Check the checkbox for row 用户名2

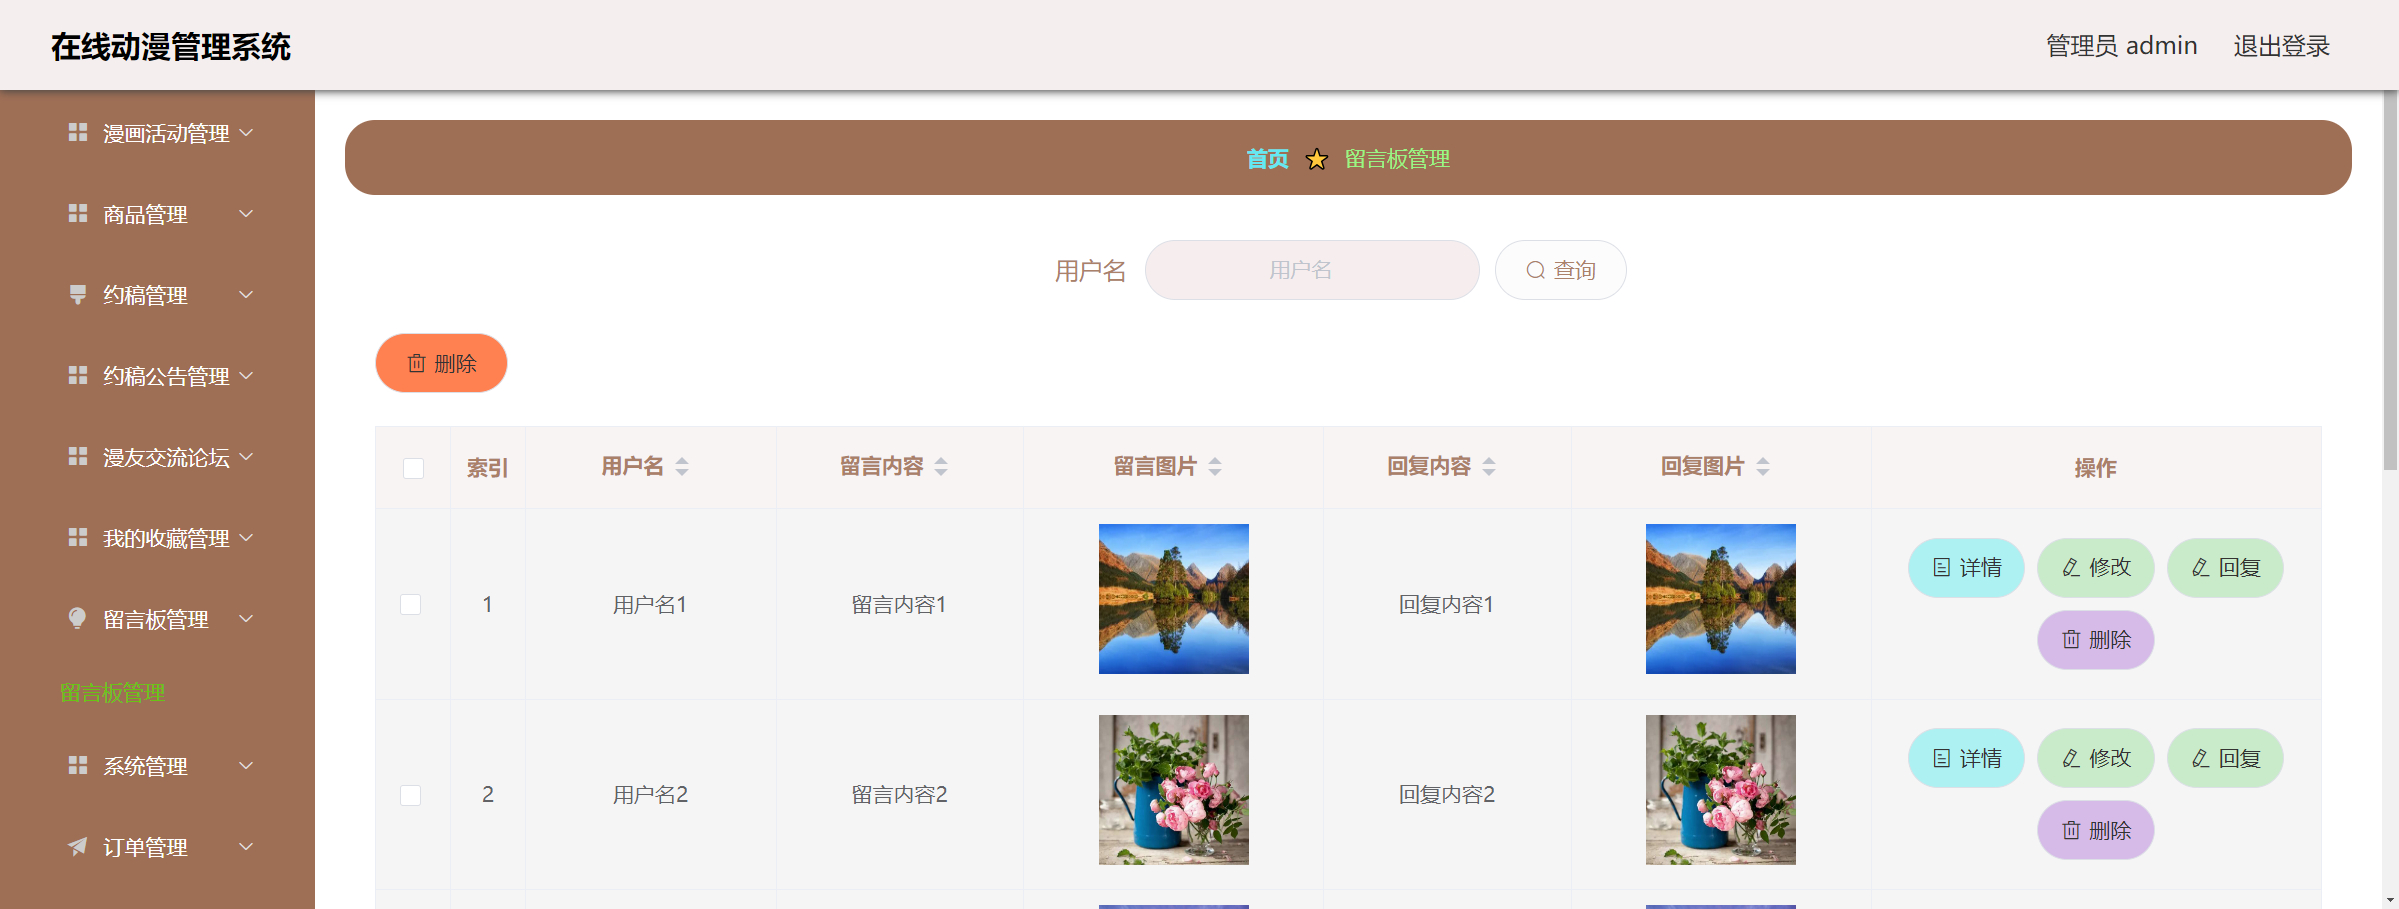pyautogui.click(x=413, y=795)
